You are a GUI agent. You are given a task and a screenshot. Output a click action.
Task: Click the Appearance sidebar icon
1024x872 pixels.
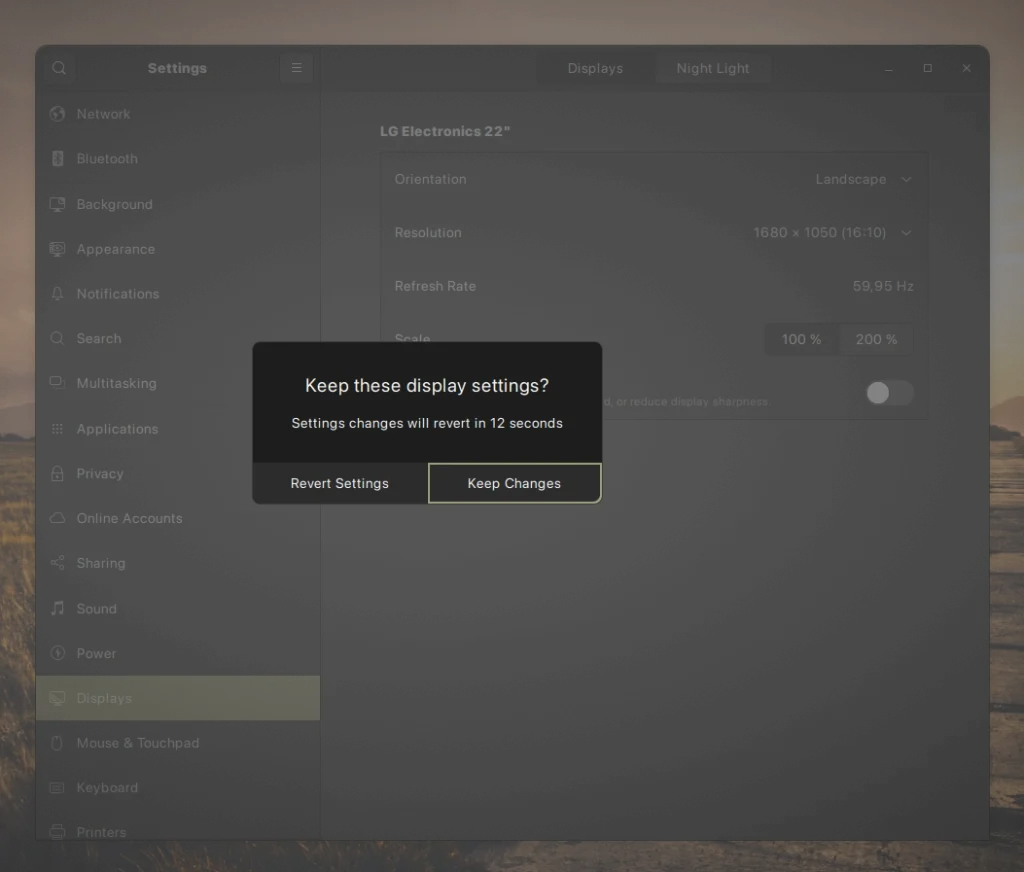pyautogui.click(x=57, y=249)
